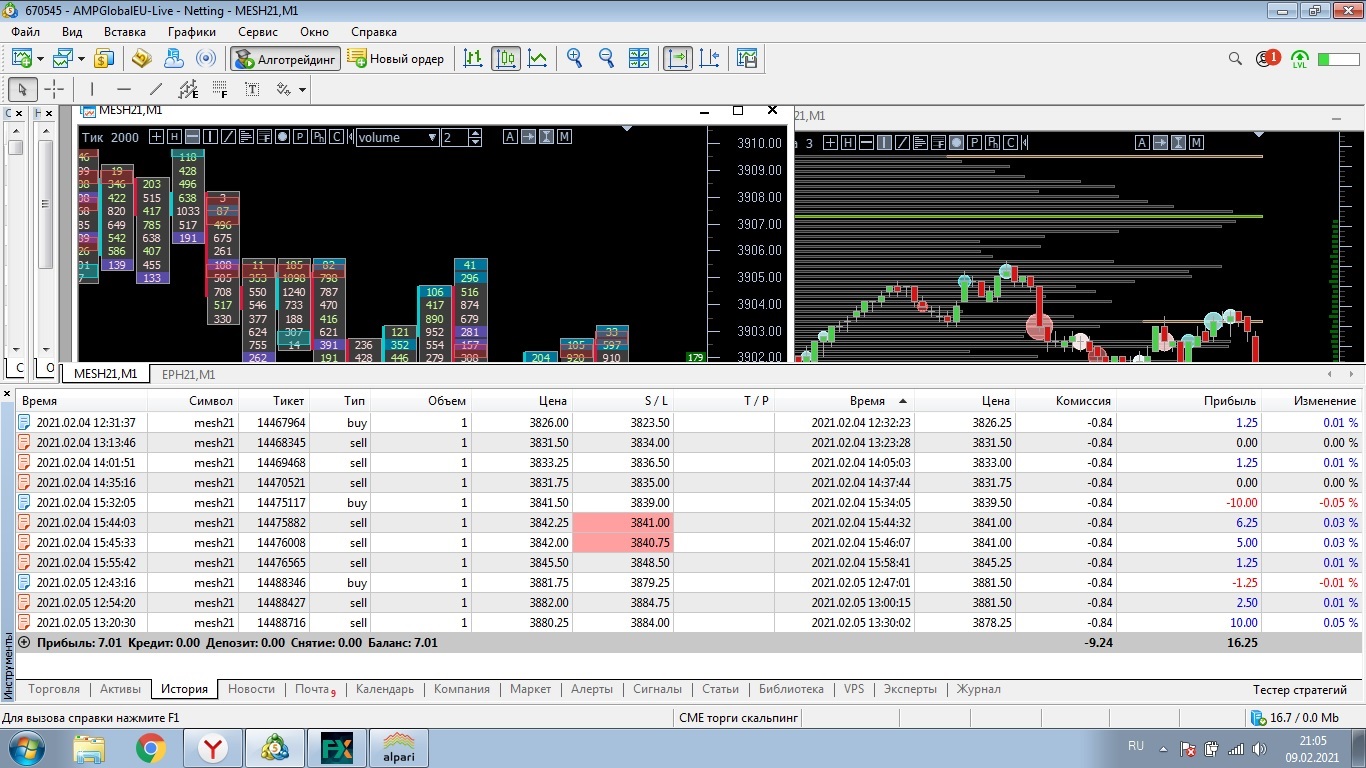Screen dimensions: 1366x768
Task: Select the equidistant channel tool
Action: point(188,90)
